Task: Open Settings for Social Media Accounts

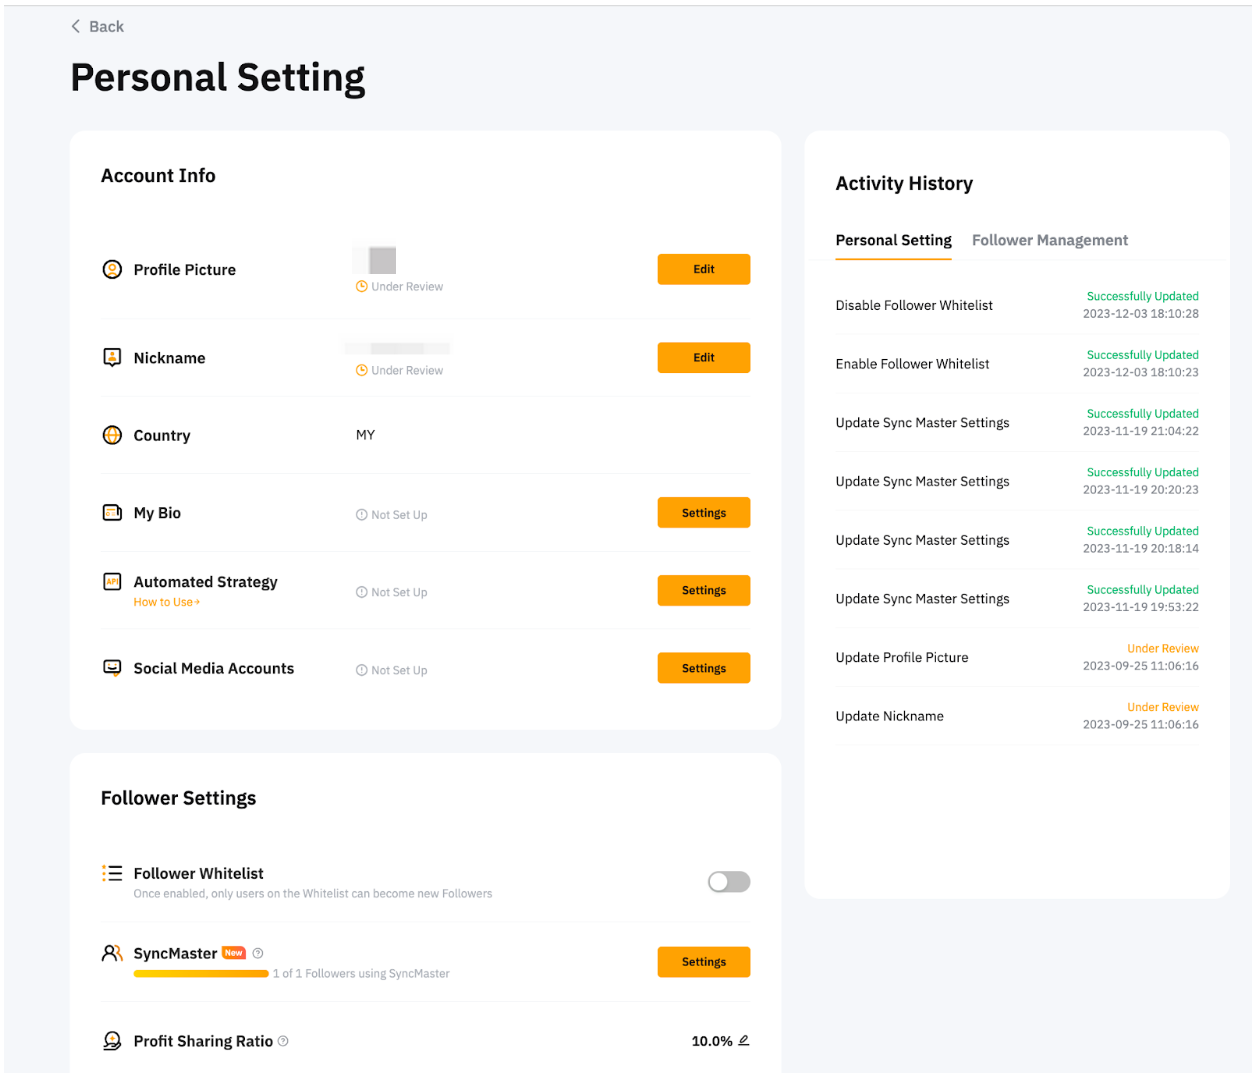Action: pos(703,668)
